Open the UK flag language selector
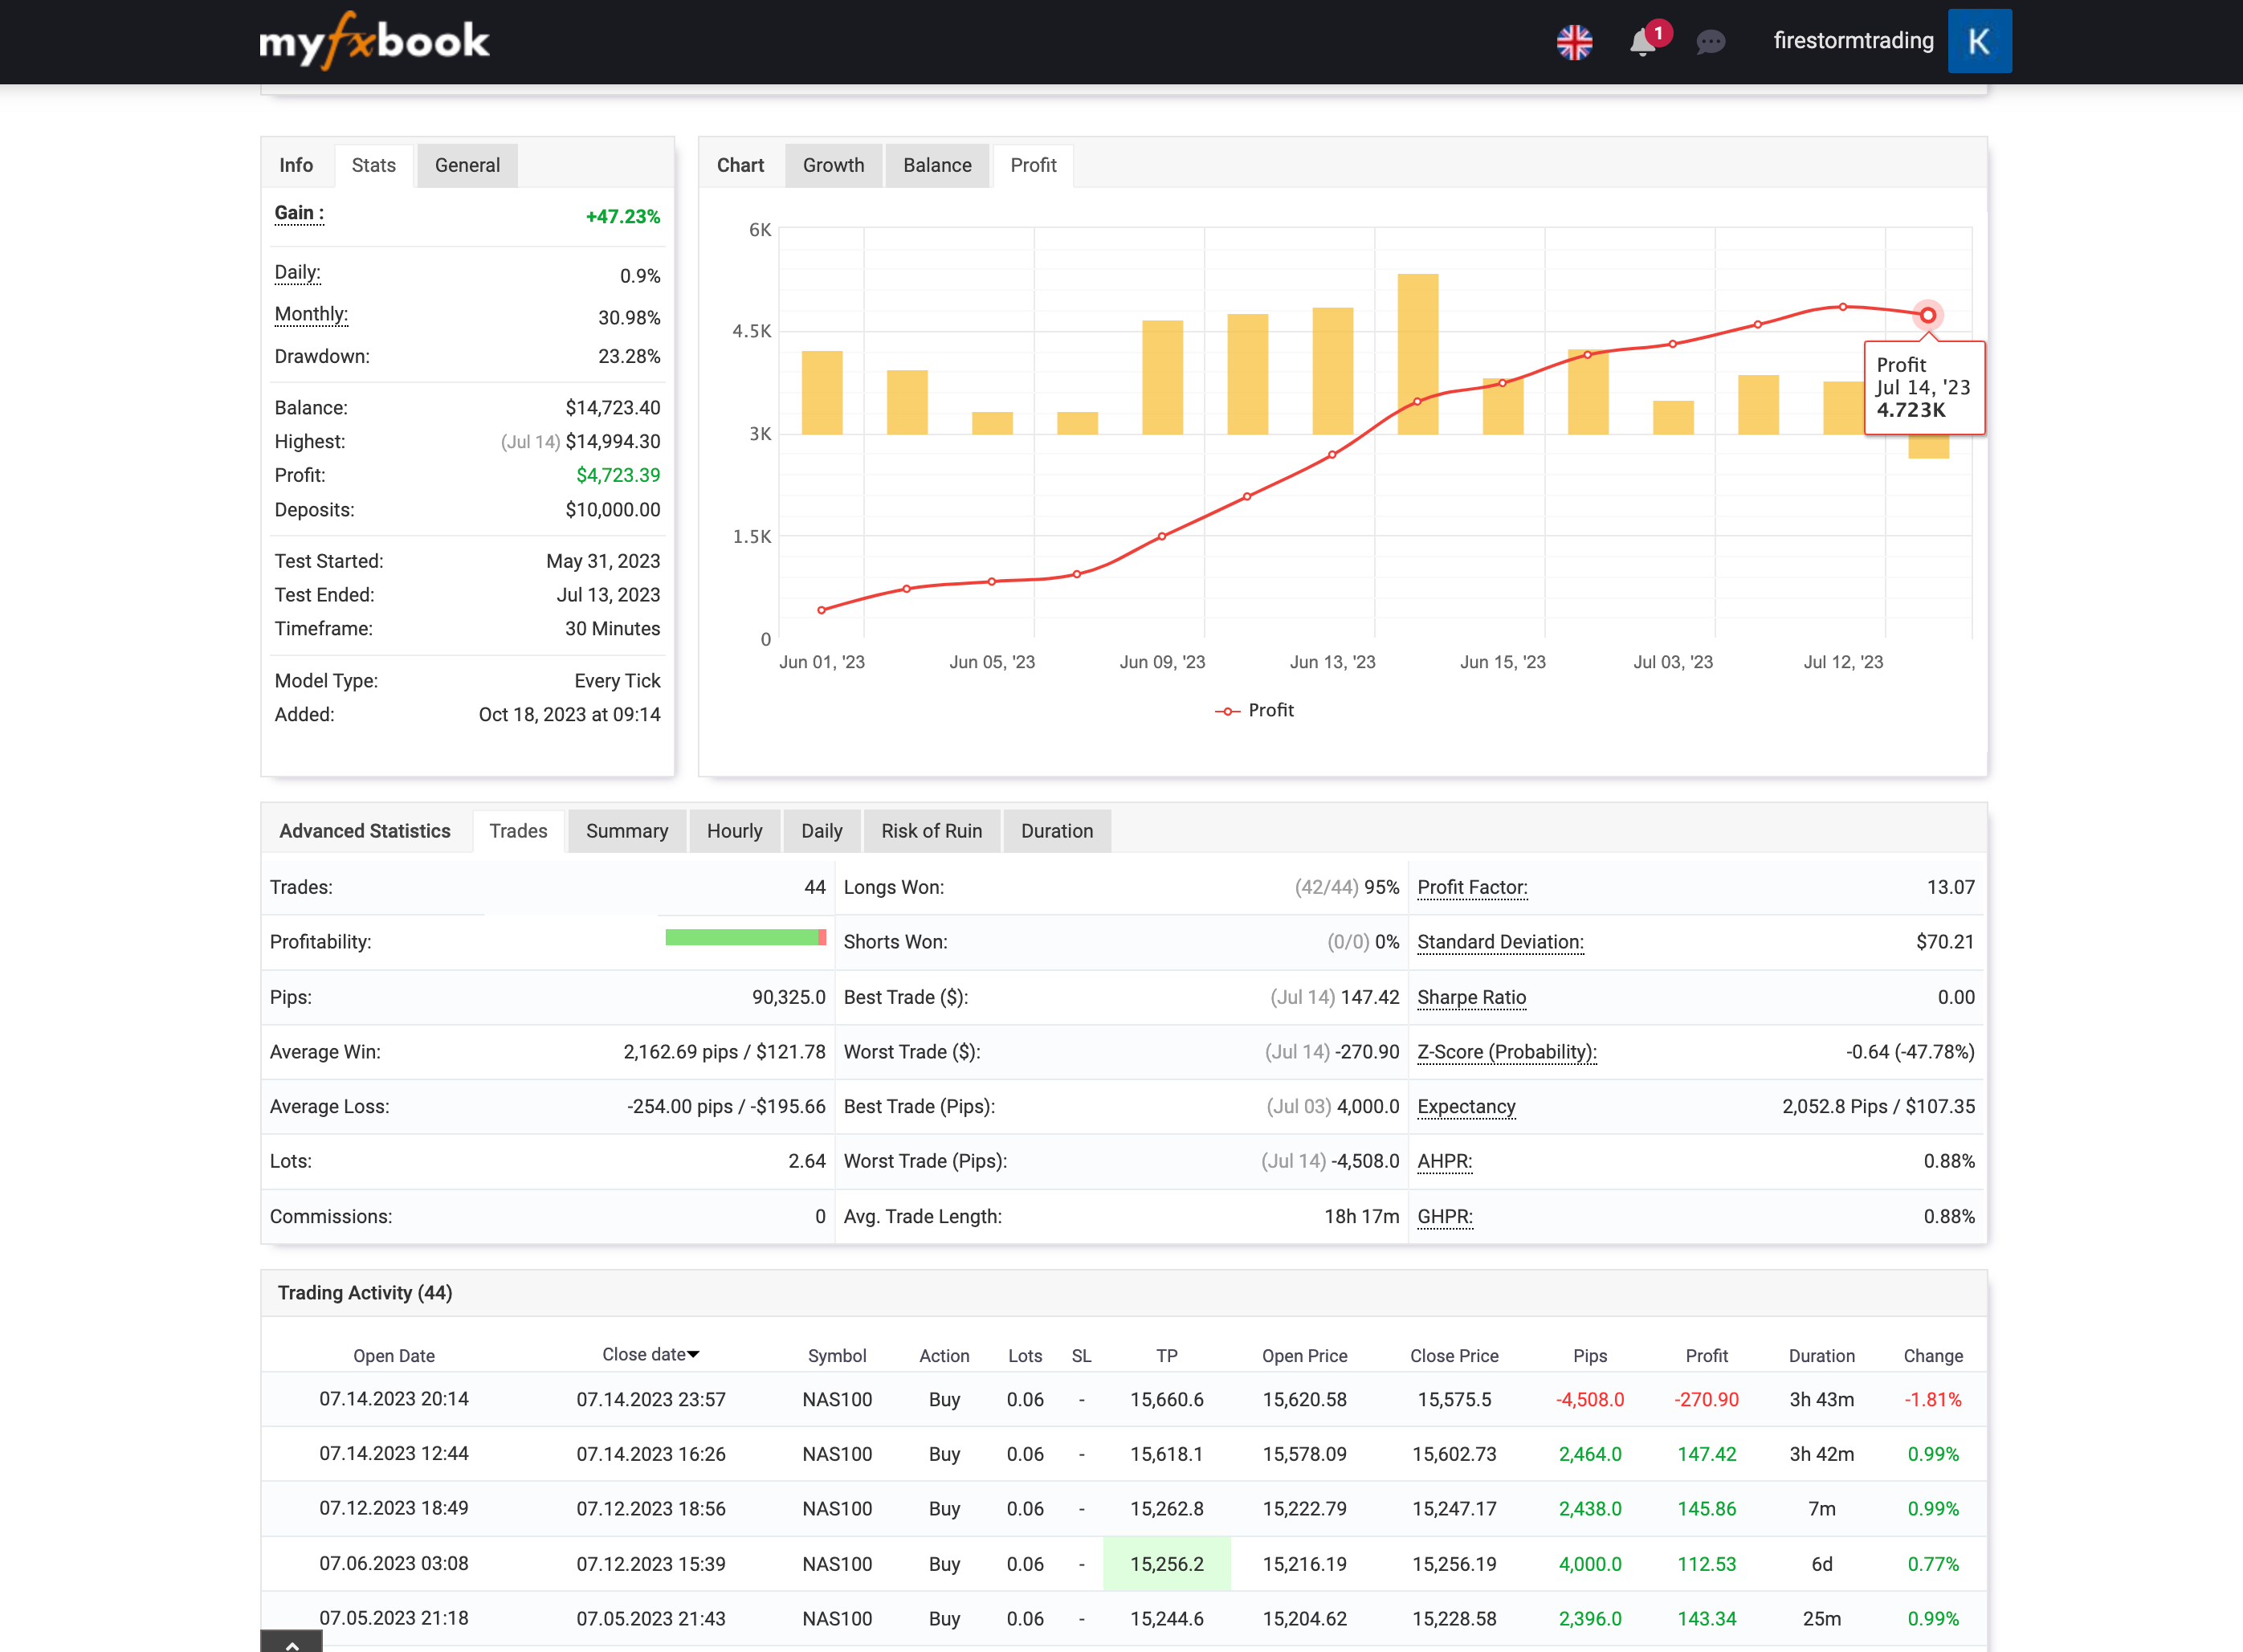2243x1652 pixels. [x=1574, y=42]
